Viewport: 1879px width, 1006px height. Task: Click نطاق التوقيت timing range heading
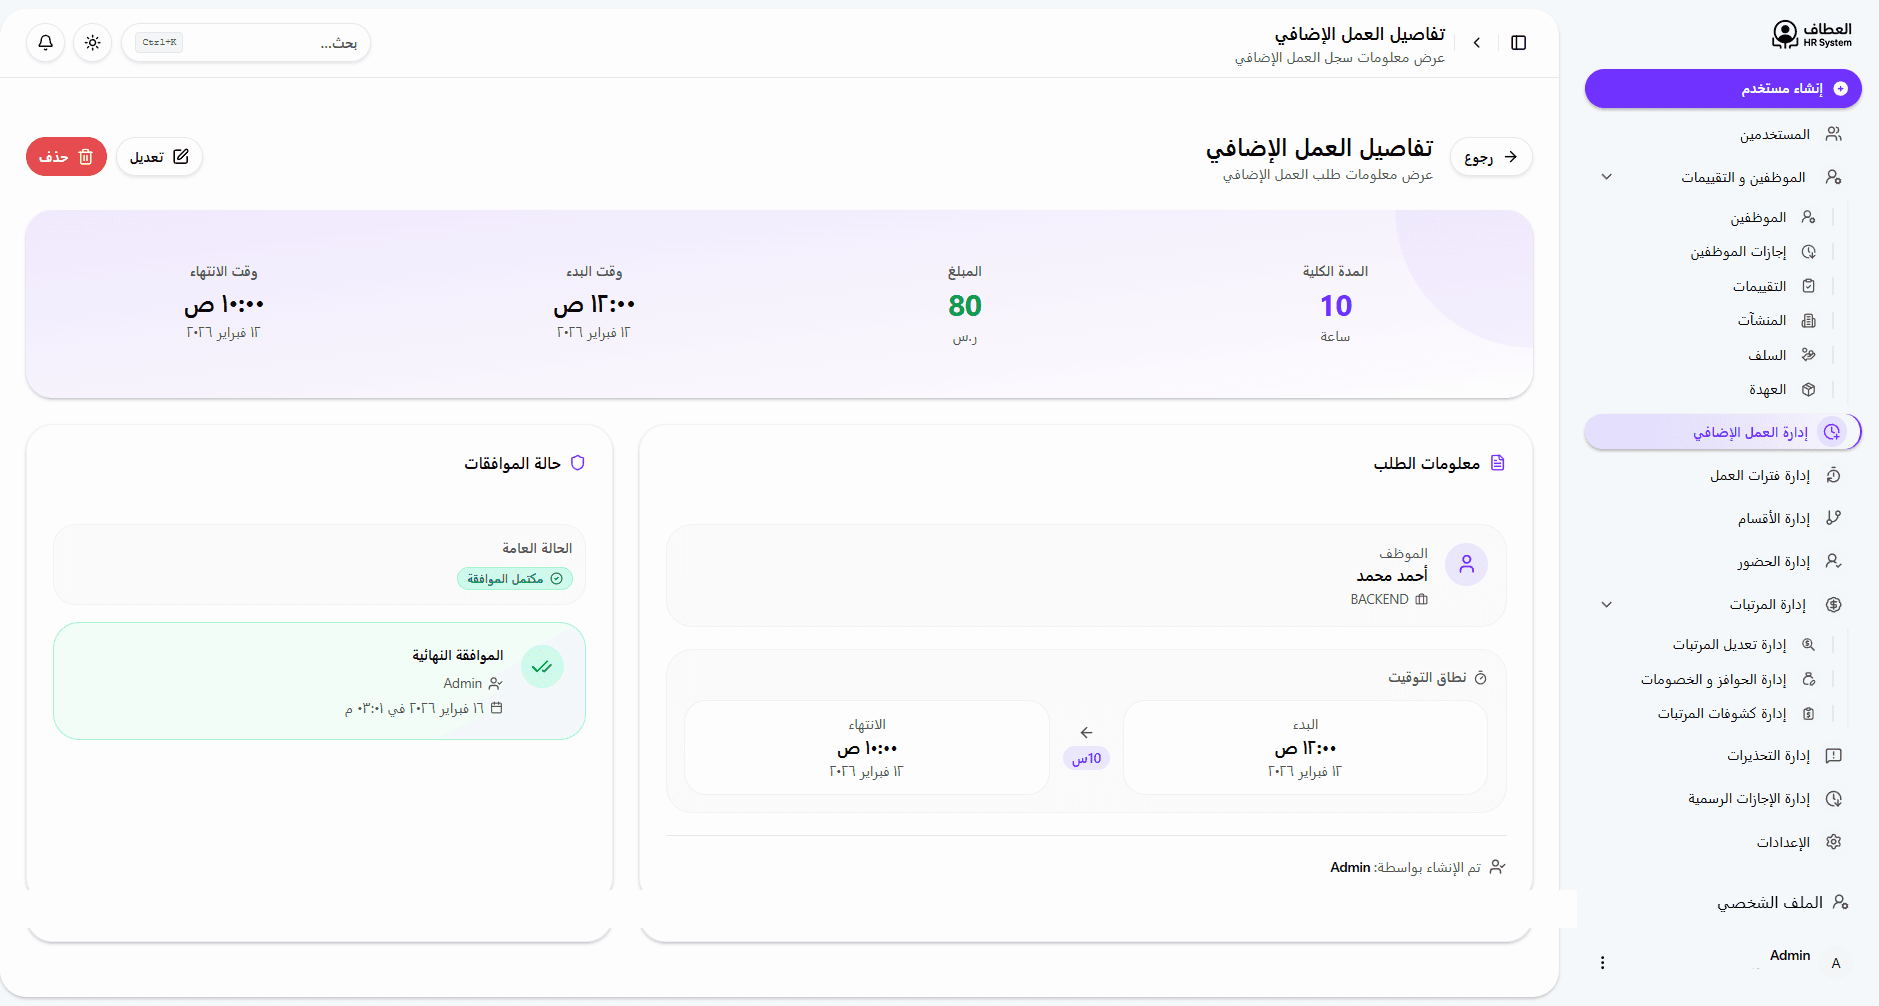pyautogui.click(x=1427, y=678)
